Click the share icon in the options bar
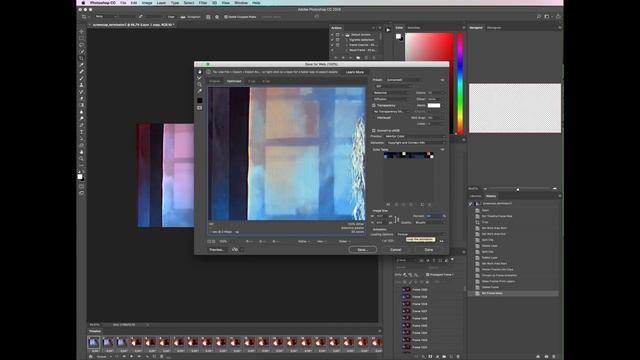The width and height of the screenshot is (640, 360). click(x=558, y=17)
